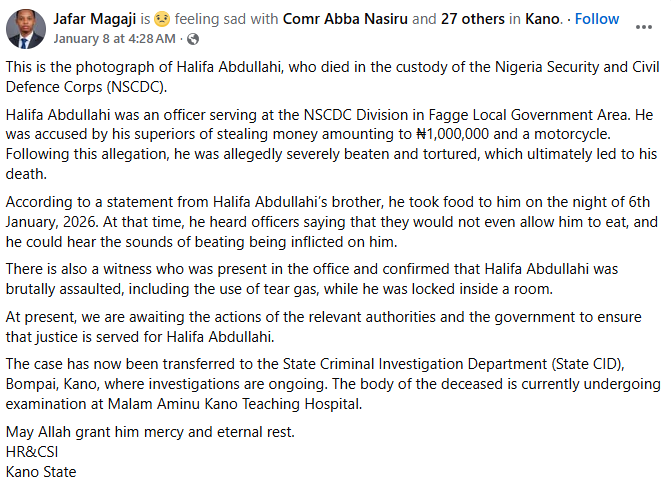Click the globe public privacy icon
Image resolution: width=671 pixels, height=482 pixels.
[x=193, y=38]
